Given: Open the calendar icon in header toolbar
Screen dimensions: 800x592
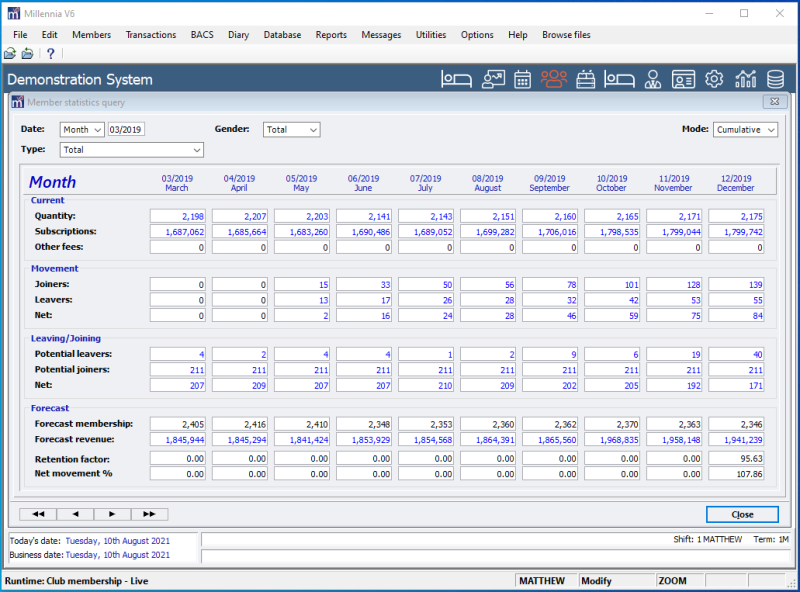Looking at the screenshot, I should pos(522,79).
